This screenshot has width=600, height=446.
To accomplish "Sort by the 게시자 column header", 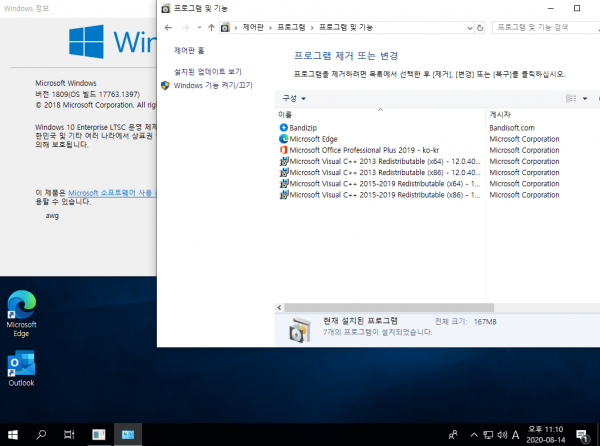I will coord(500,114).
